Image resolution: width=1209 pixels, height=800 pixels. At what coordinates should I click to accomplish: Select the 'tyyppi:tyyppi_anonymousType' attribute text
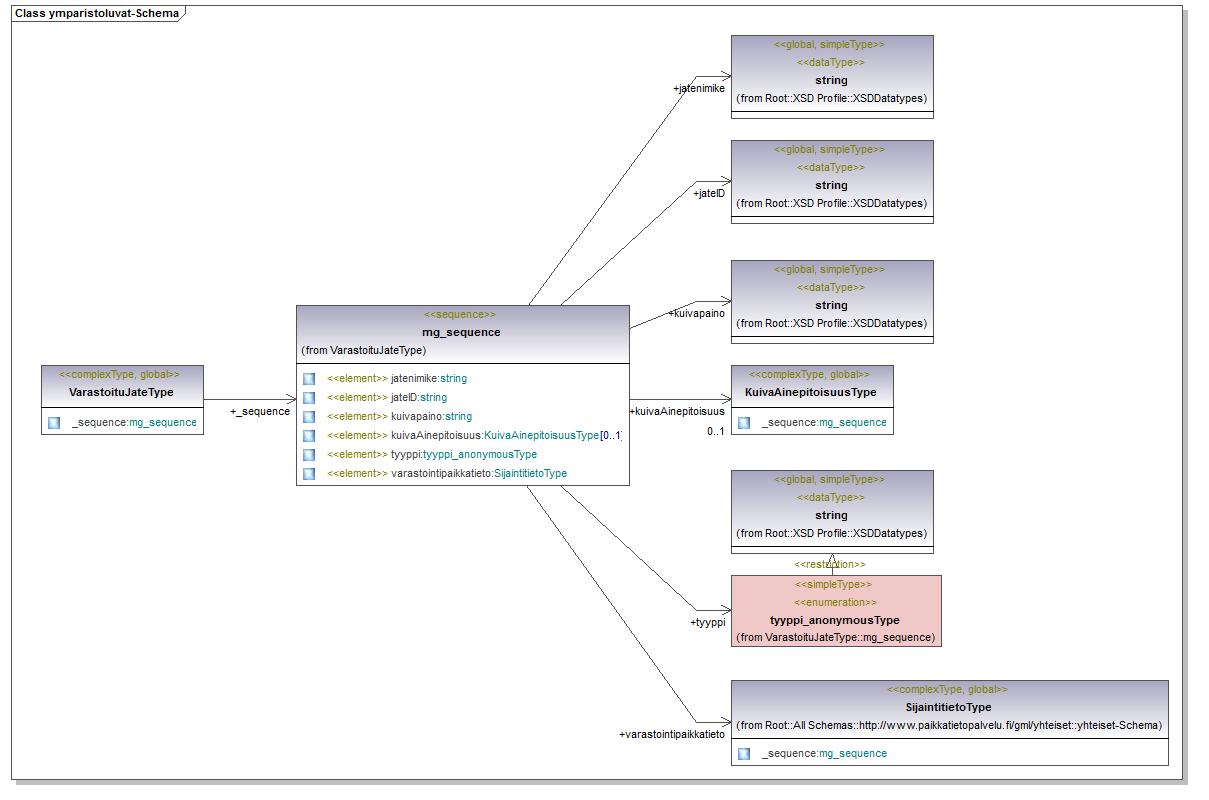[464, 455]
